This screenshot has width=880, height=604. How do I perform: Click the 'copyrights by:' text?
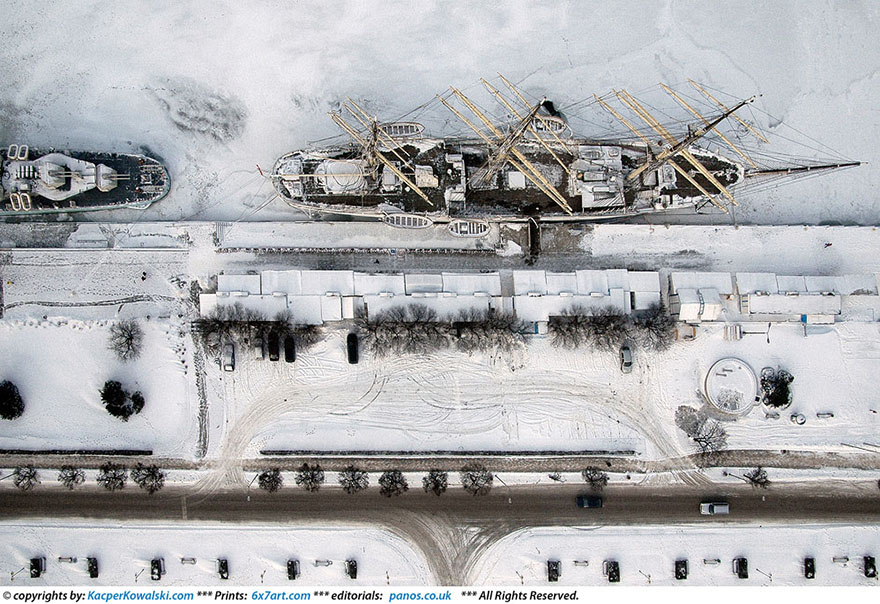coord(45,595)
